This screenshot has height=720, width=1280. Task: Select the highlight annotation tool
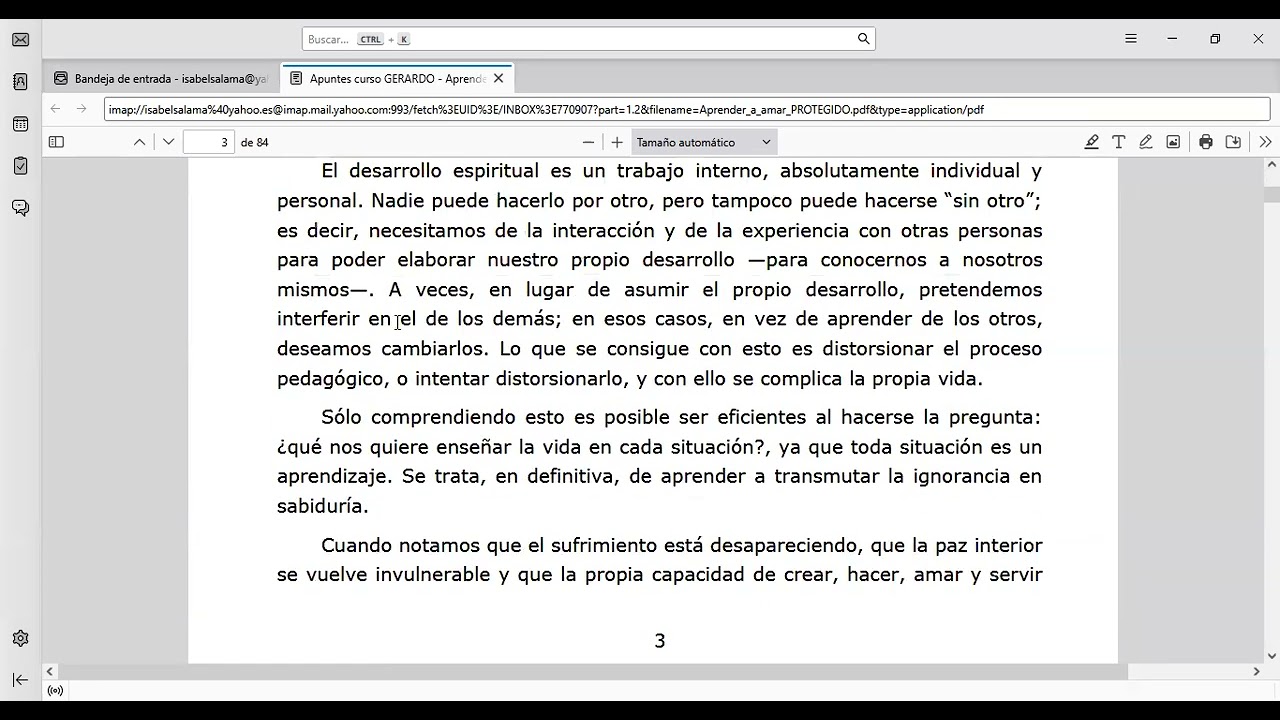tap(1092, 142)
